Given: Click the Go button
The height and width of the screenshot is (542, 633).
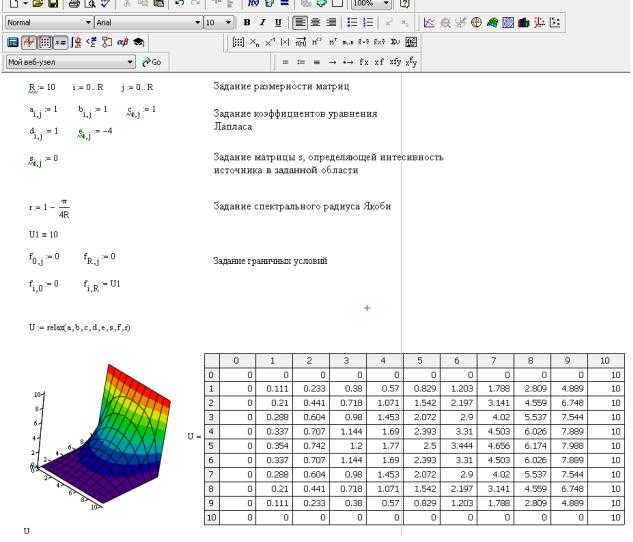Looking at the screenshot, I should [x=152, y=62].
